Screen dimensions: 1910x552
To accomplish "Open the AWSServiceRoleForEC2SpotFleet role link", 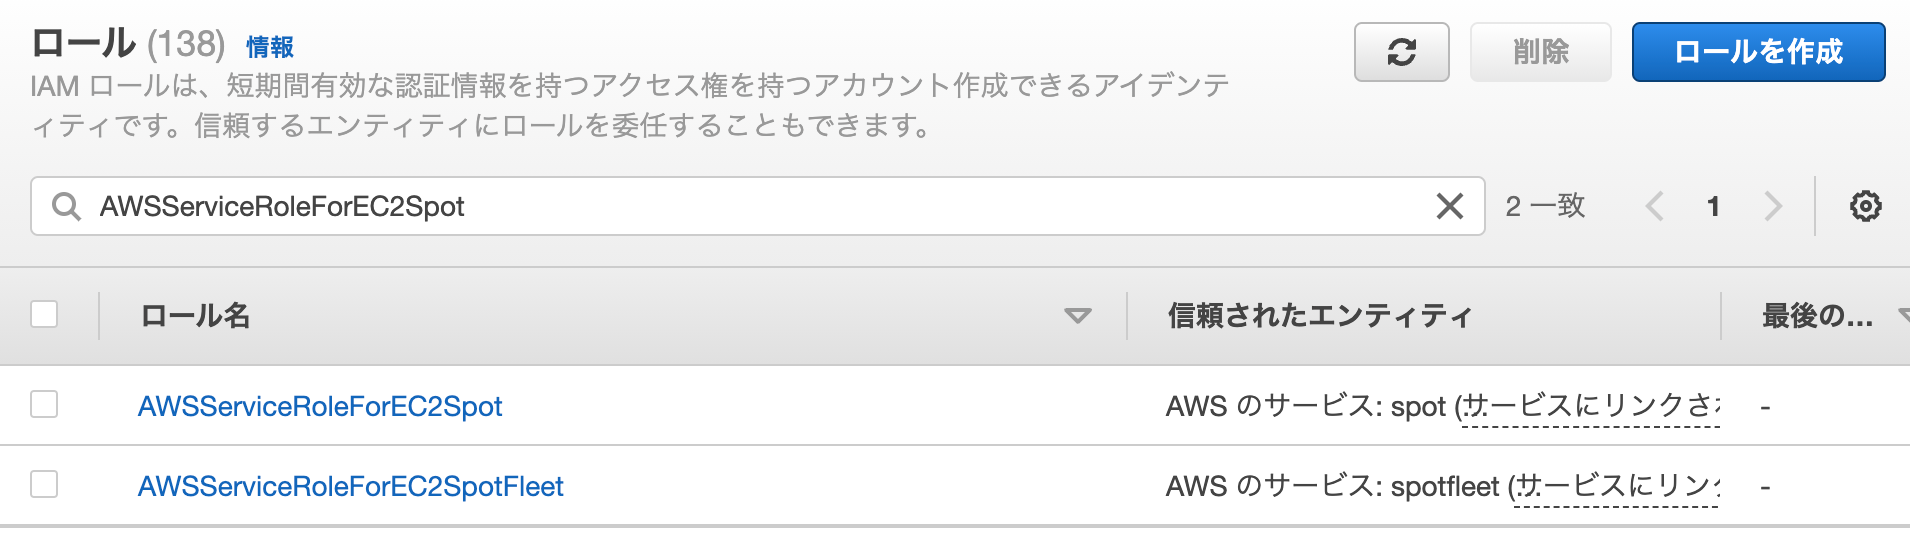I will [351, 486].
